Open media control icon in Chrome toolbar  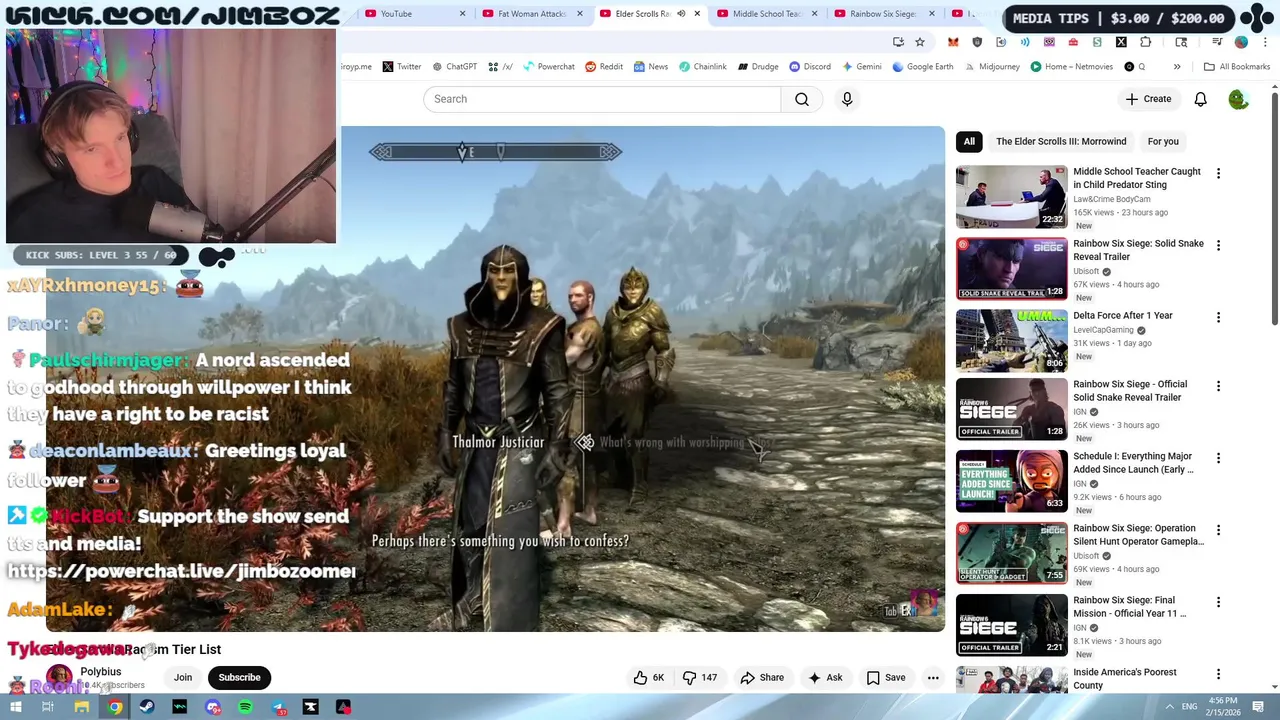[x=1217, y=42]
